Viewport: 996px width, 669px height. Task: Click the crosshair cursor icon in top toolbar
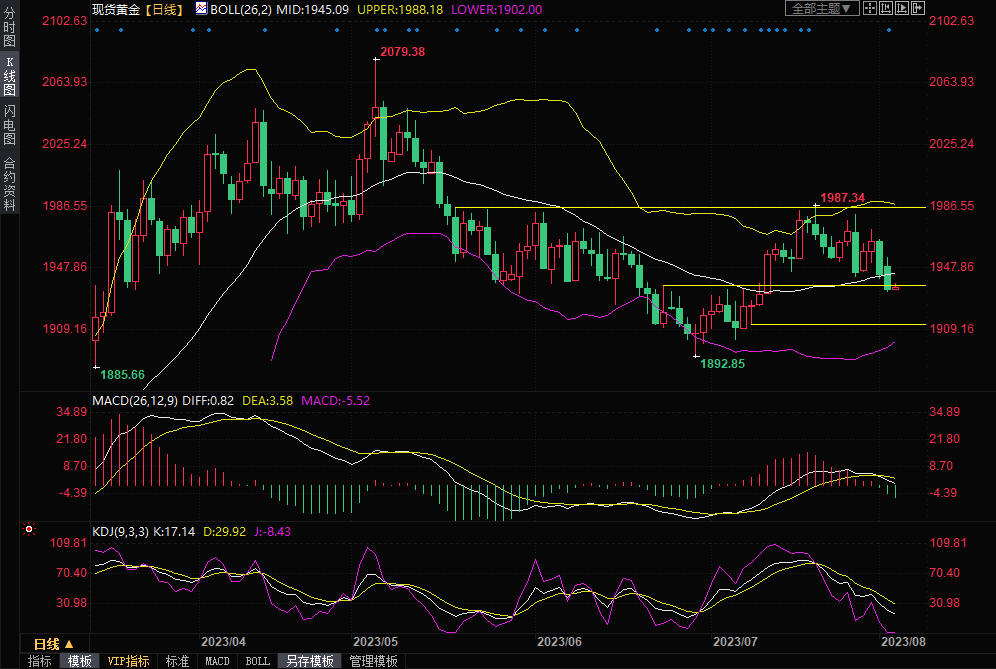870,8
